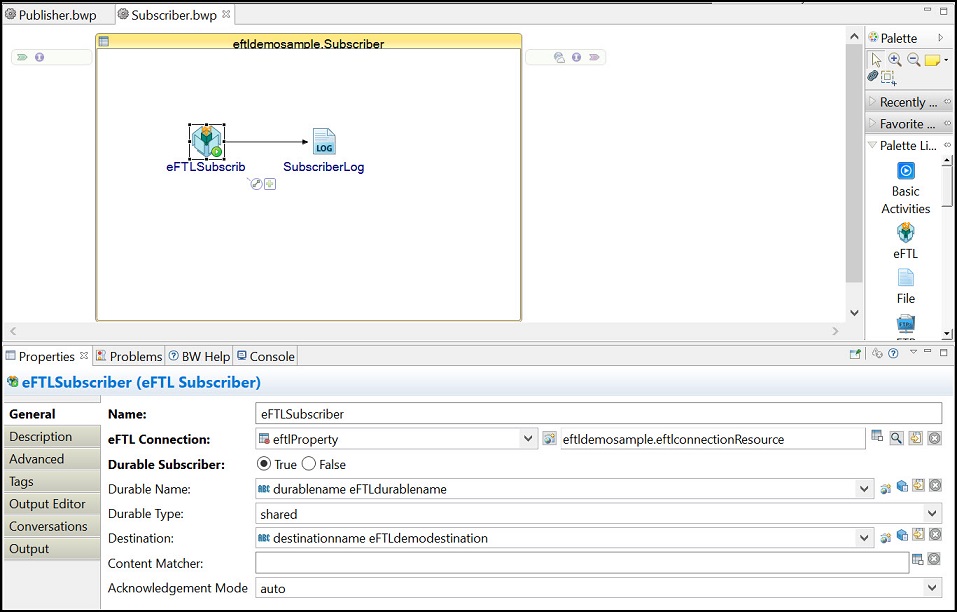Open the Durable Name dropdown
957x612 pixels.
(x=864, y=489)
